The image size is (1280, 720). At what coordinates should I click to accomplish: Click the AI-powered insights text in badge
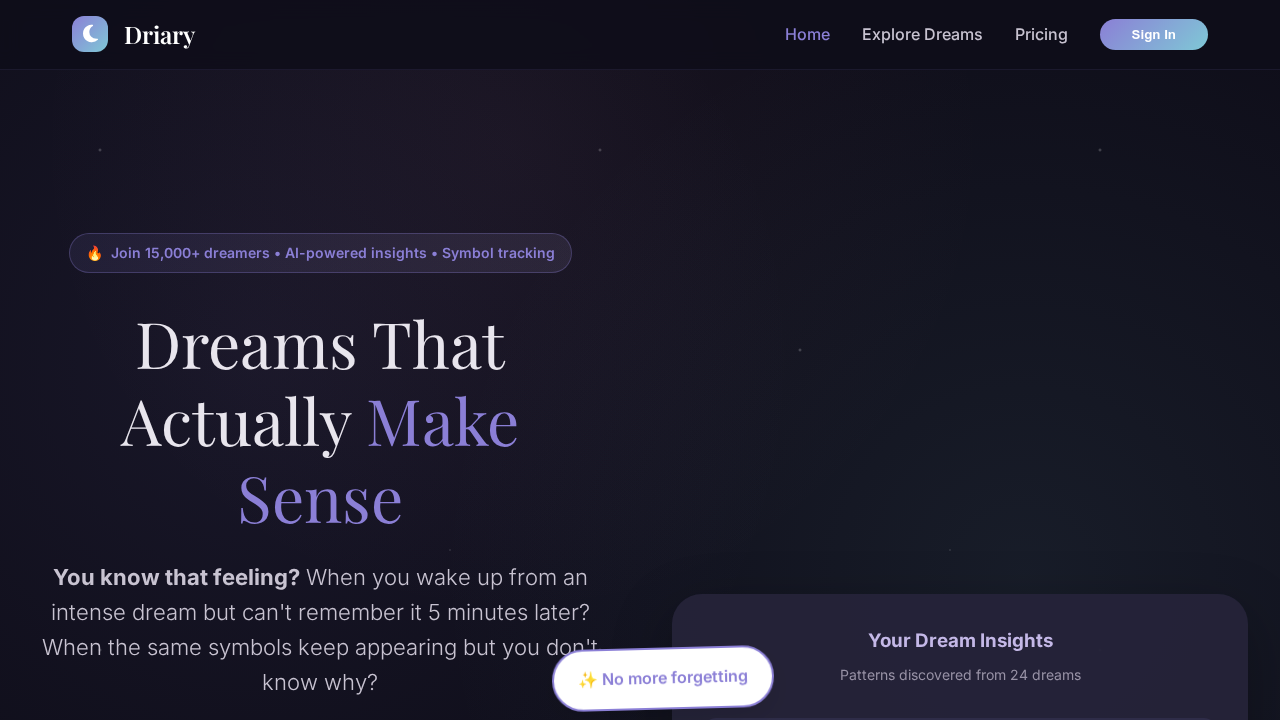click(356, 253)
